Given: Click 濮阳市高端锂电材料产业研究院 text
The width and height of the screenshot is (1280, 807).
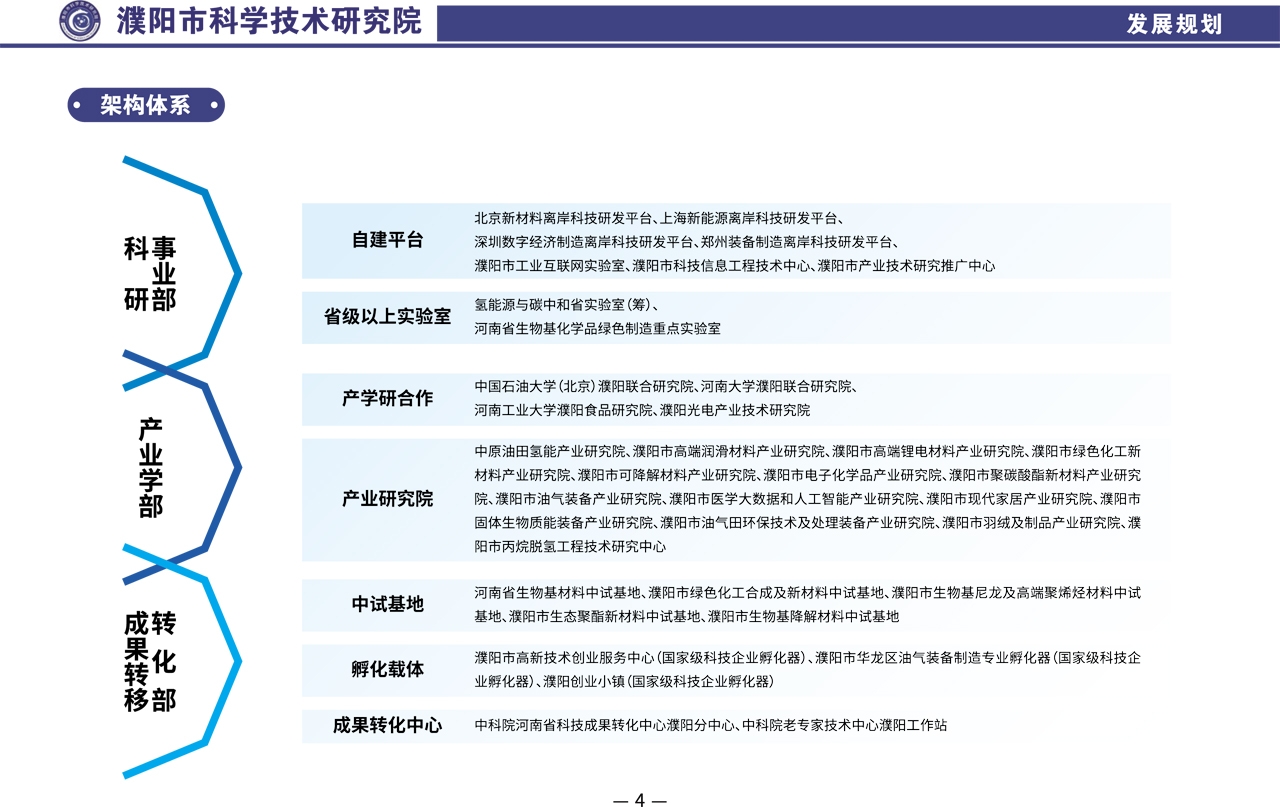Looking at the screenshot, I should (x=928, y=451).
